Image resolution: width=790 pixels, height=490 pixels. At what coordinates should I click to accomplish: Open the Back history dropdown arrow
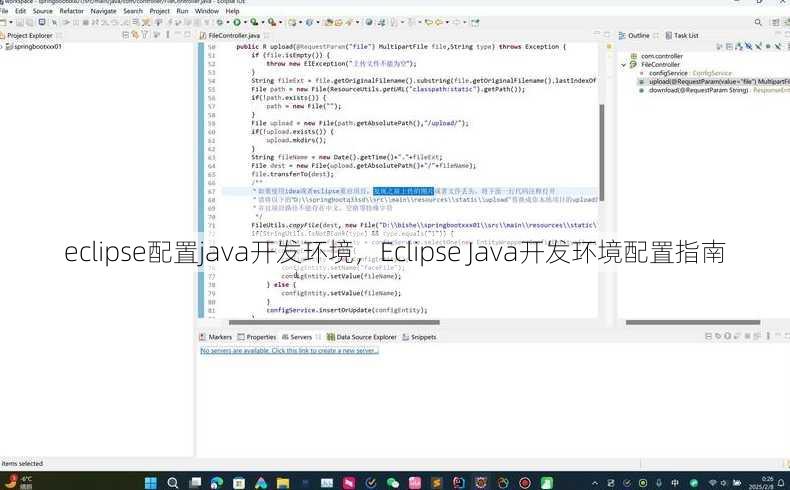pos(447,23)
